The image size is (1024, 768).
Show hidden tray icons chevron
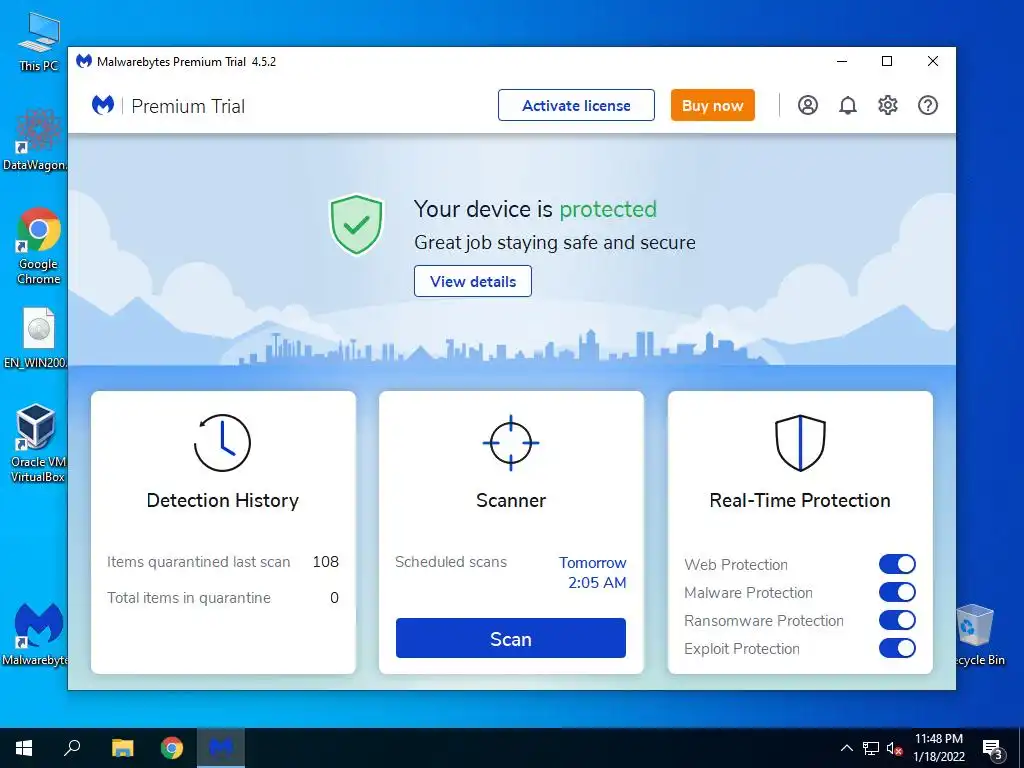pos(846,748)
